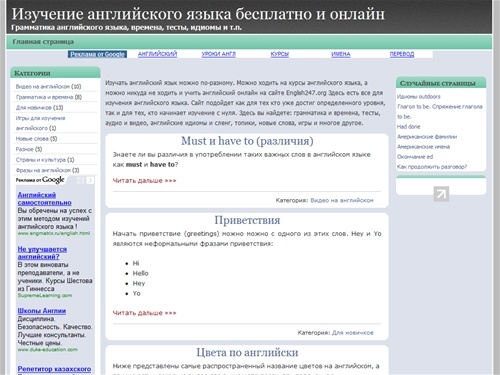Viewport: 500px width, 375px height.
Task: Open Для новичков category under Приветствия article
Action: (x=353, y=333)
